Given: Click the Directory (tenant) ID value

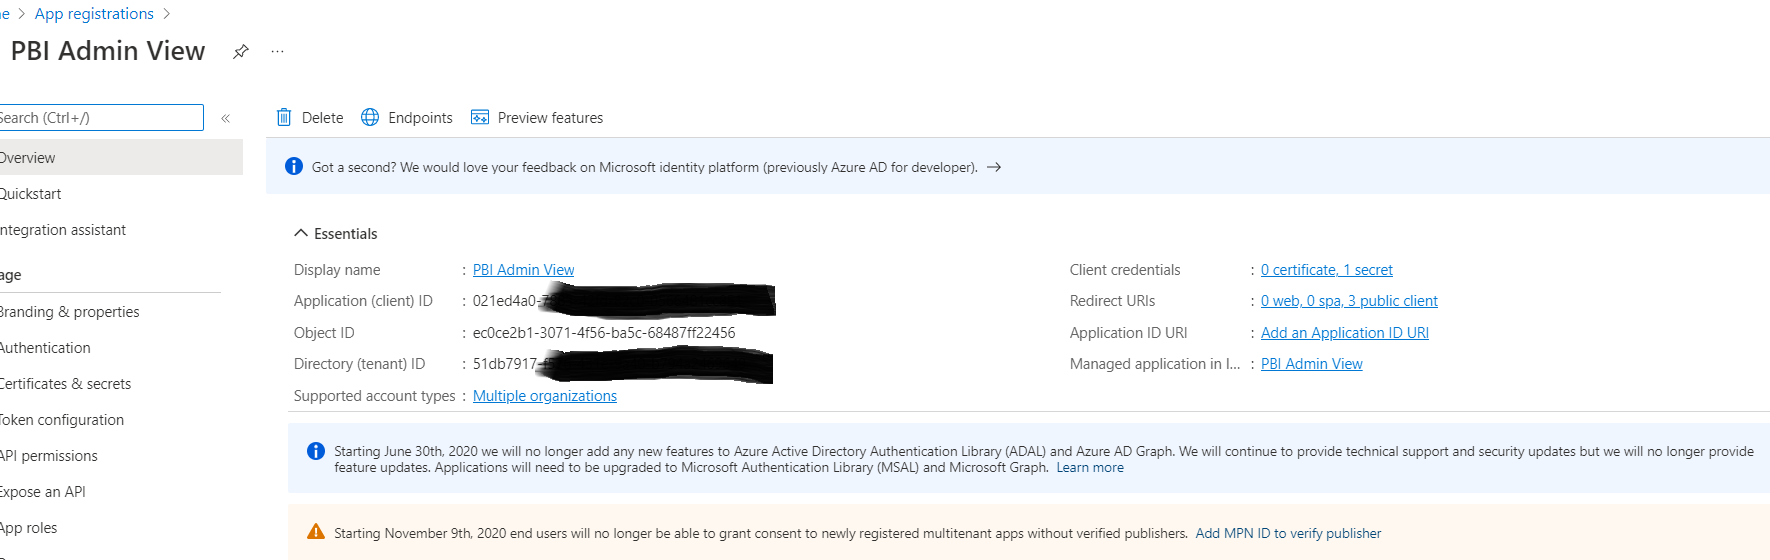Looking at the screenshot, I should (x=622, y=364).
